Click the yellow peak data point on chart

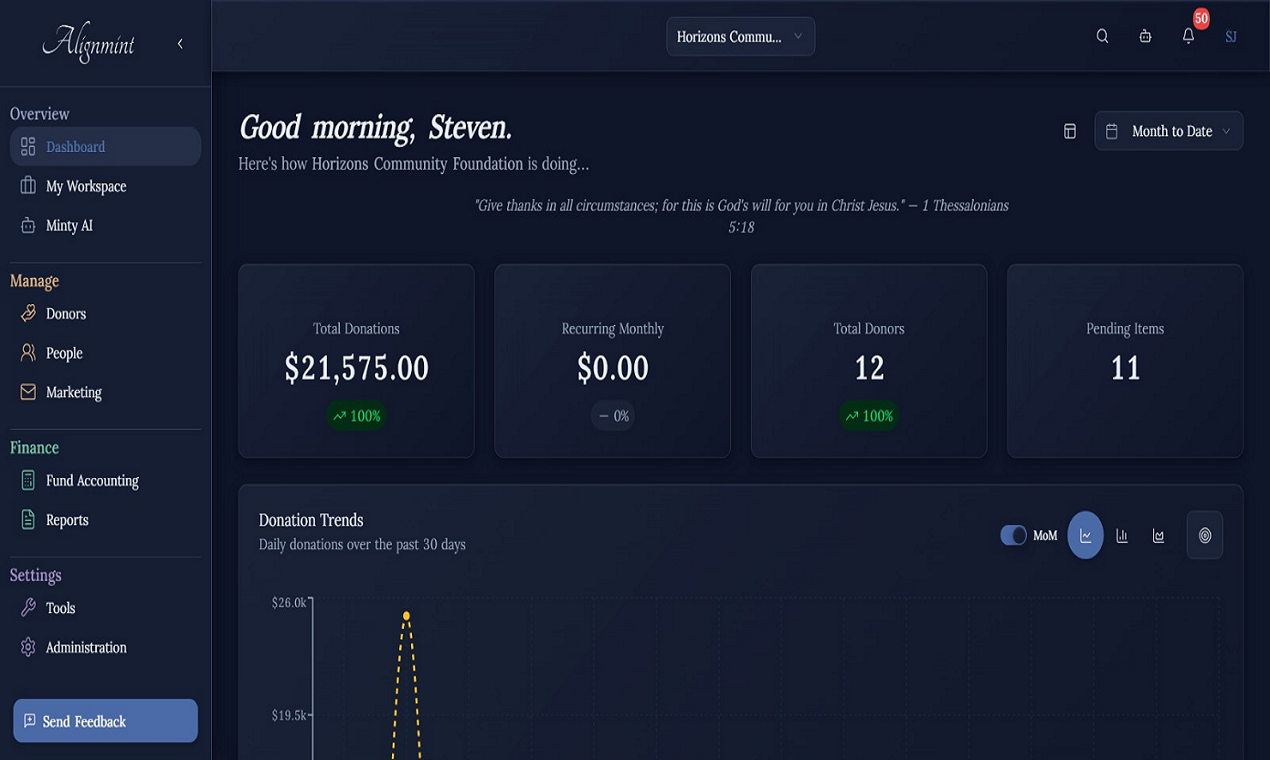tap(406, 616)
